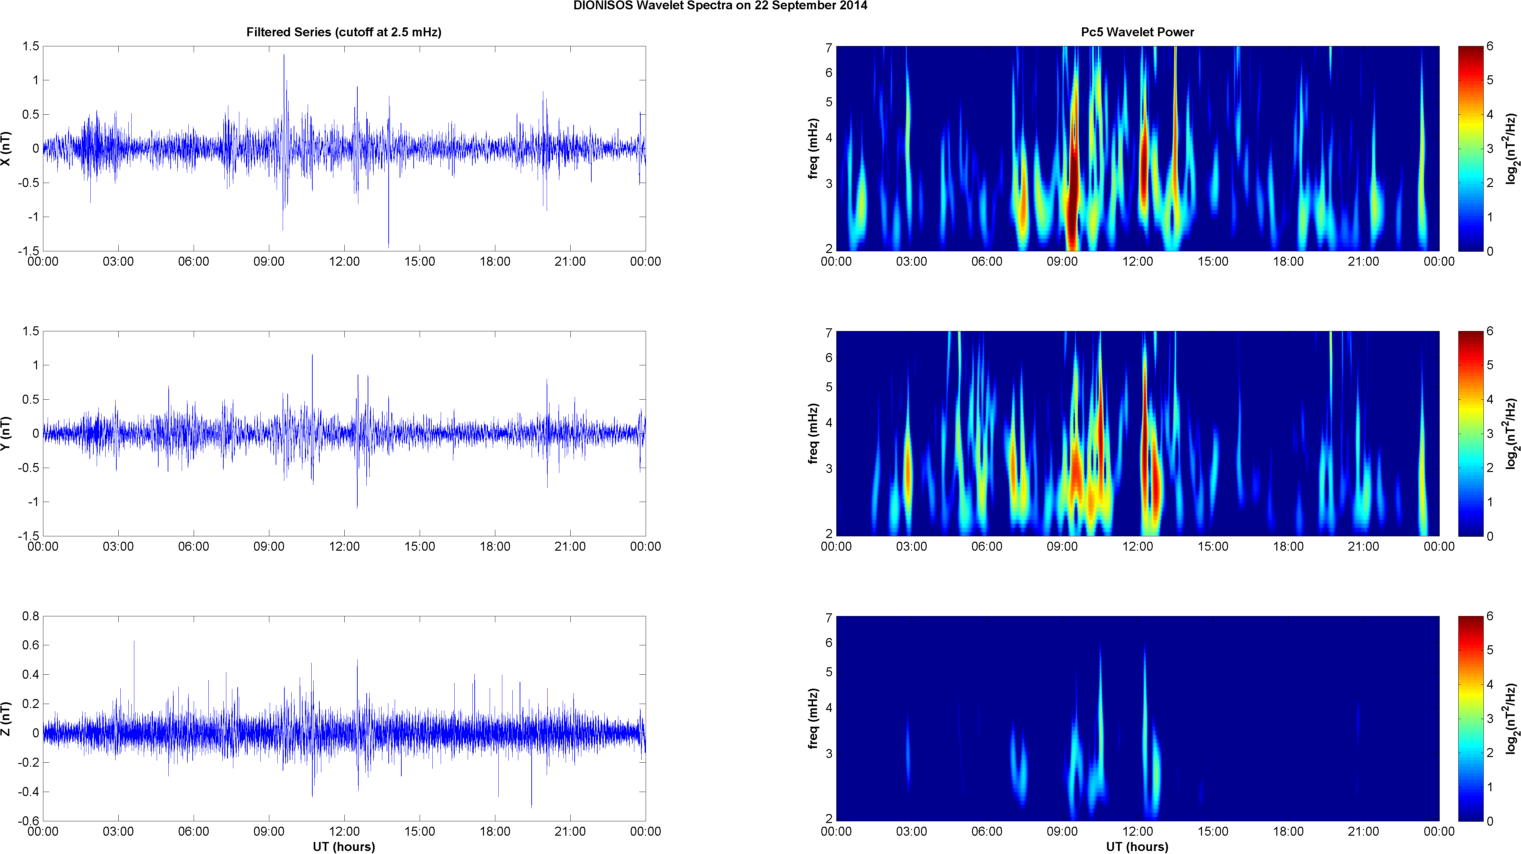
Task: Click the top Pc5 wavelet spectrogram
Action: coord(1137,148)
